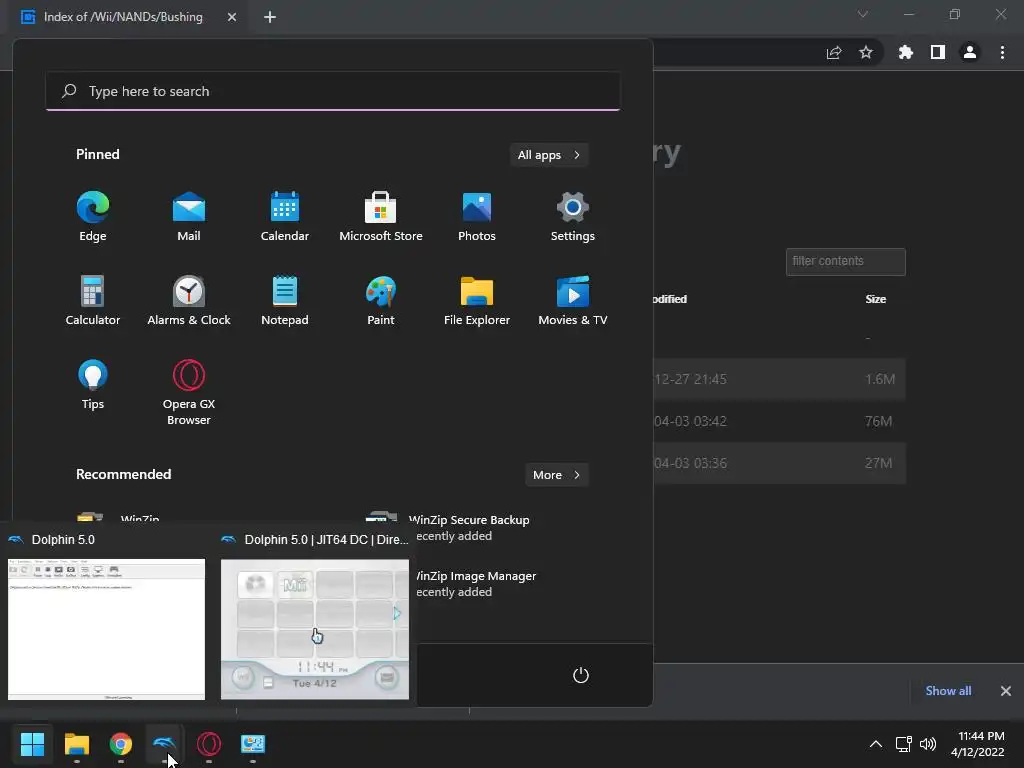Open Chrome profile avatar

970,52
